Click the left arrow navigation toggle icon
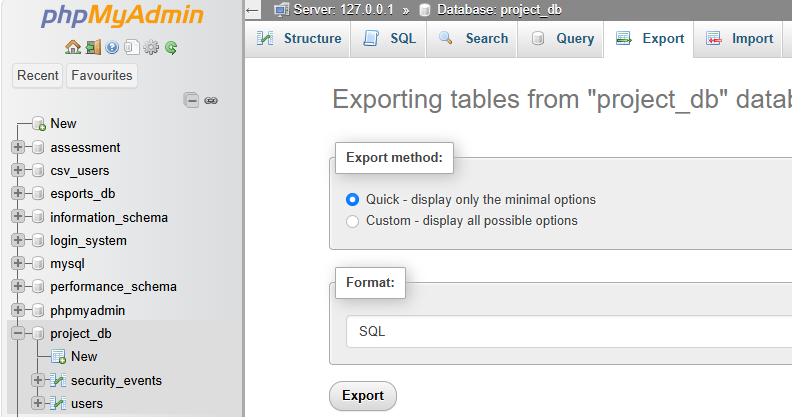Image resolution: width=792 pixels, height=417 pixels. coord(252,10)
